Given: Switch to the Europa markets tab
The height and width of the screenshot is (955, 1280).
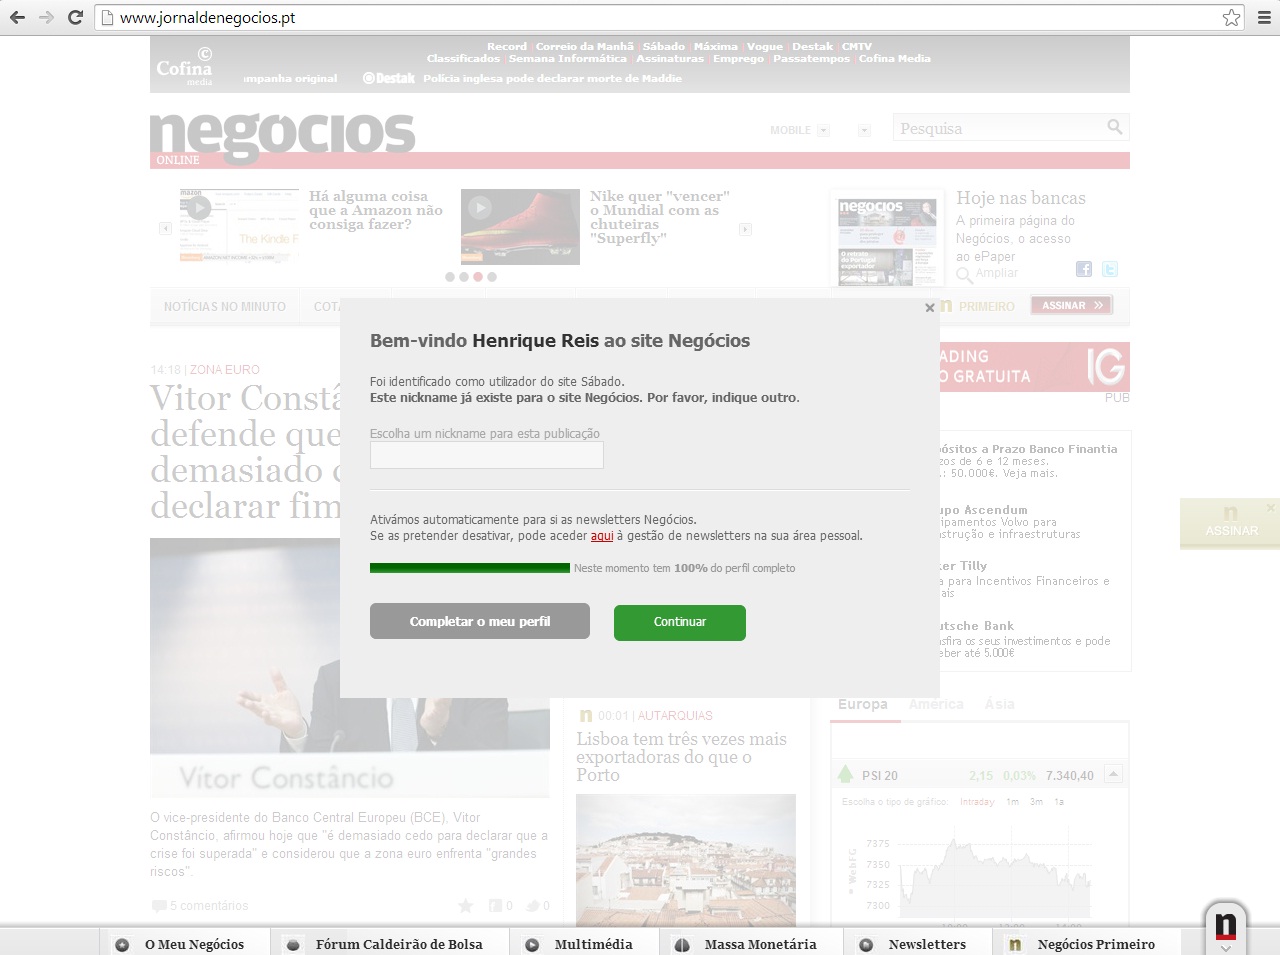Looking at the screenshot, I should tap(863, 704).
